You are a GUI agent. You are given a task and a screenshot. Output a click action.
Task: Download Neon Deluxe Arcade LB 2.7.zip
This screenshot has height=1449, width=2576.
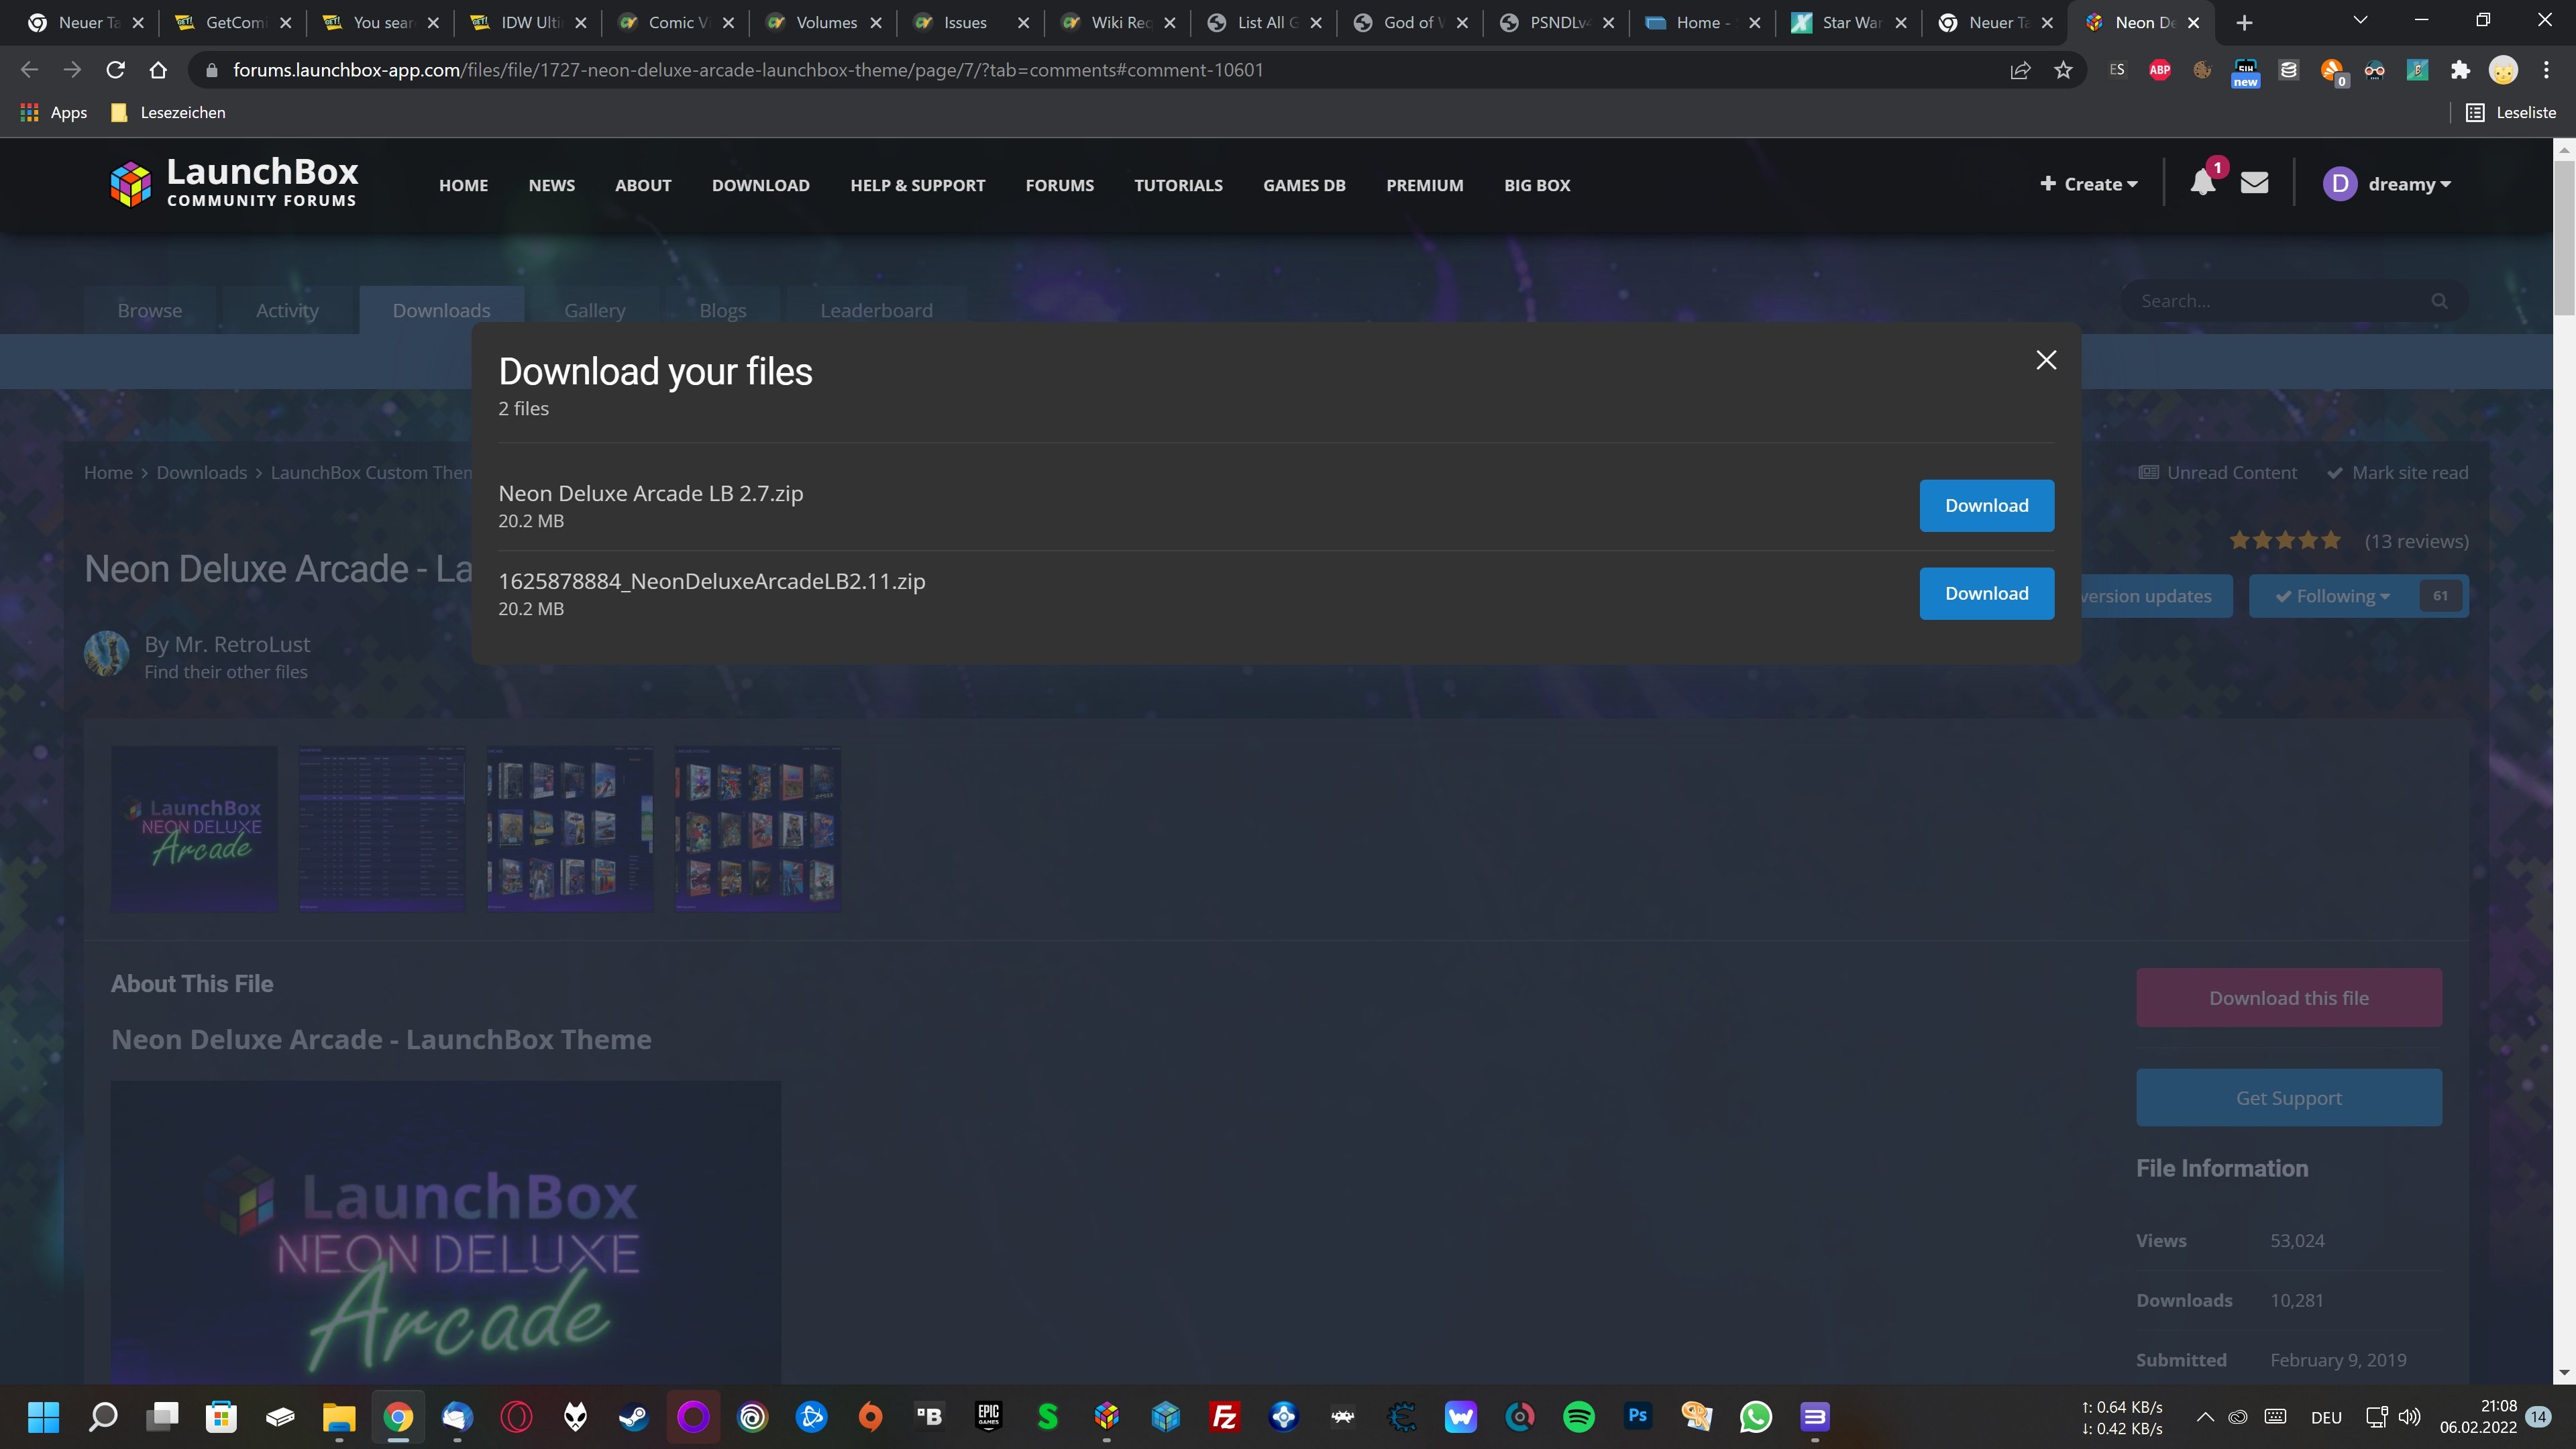click(1986, 505)
